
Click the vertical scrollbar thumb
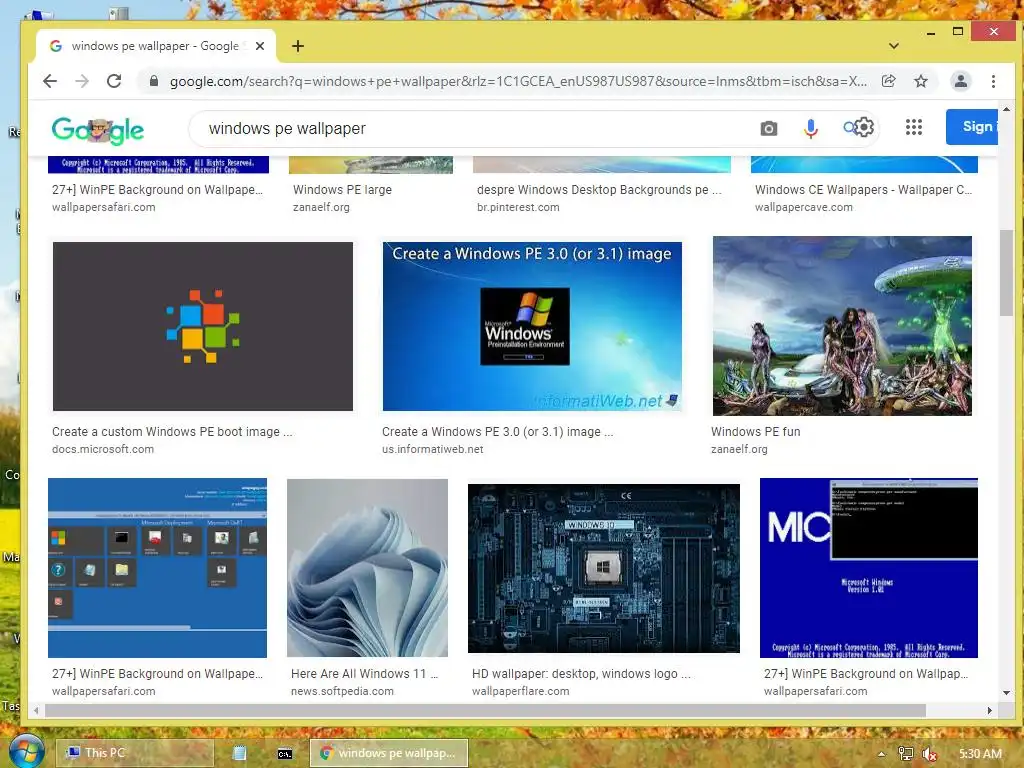1006,272
